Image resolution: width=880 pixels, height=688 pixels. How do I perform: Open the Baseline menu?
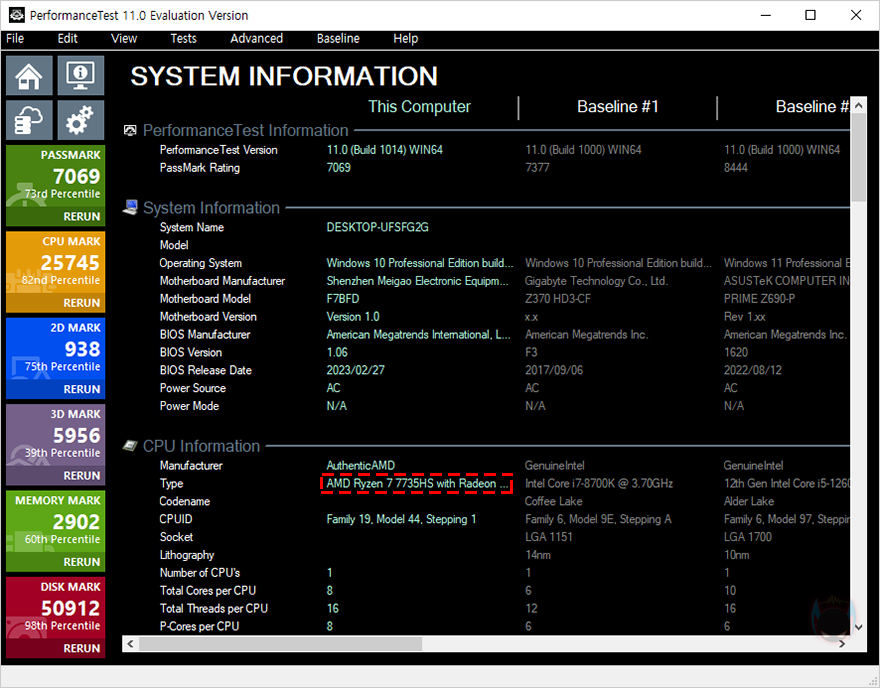338,38
